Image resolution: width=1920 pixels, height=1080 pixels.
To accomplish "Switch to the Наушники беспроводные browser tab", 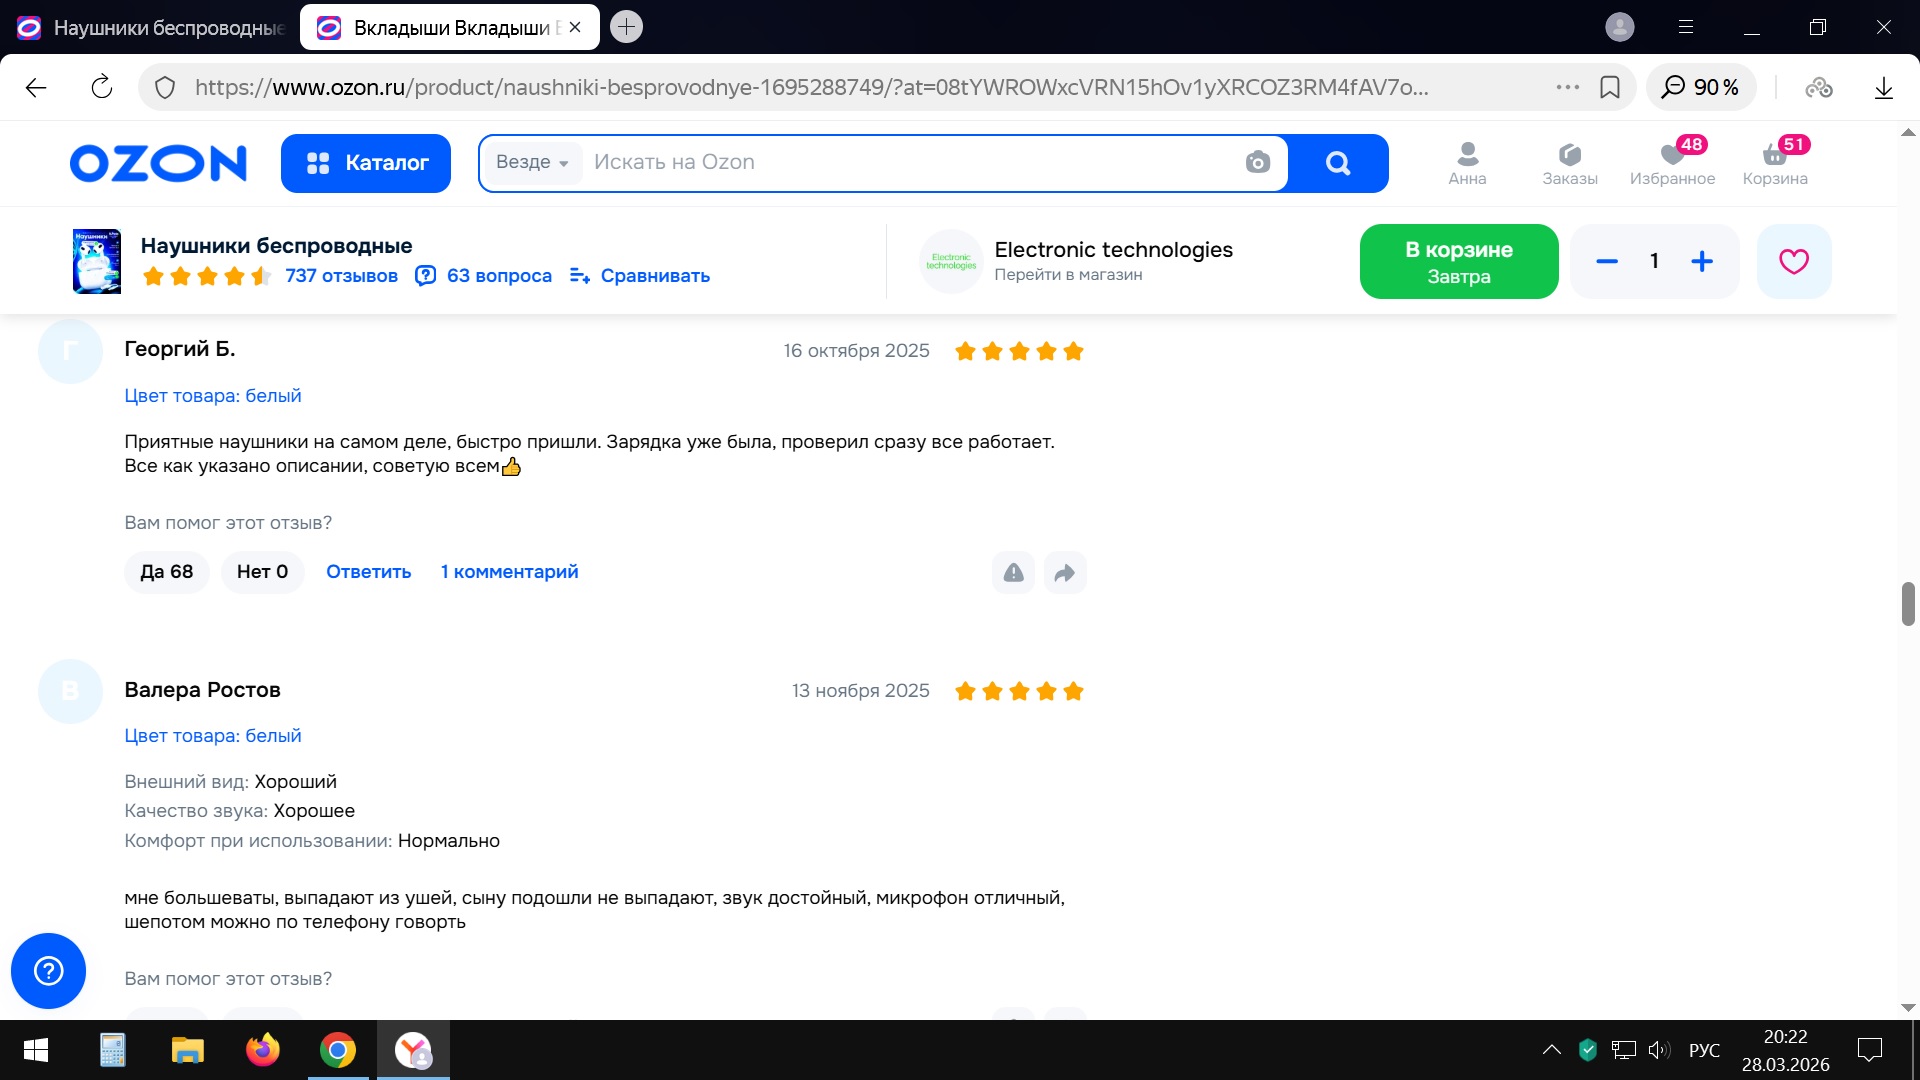I will coord(155,28).
